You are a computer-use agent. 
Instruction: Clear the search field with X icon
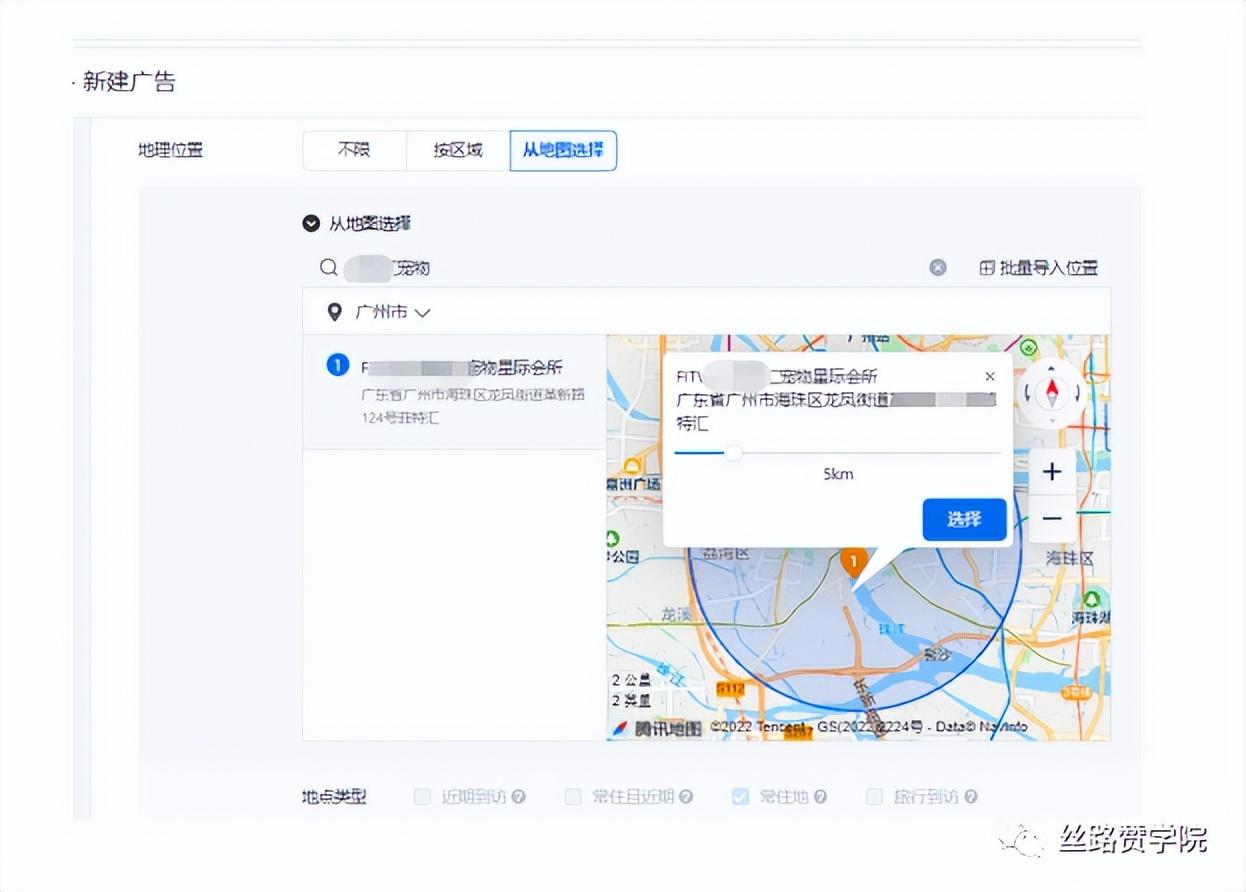(x=937, y=267)
